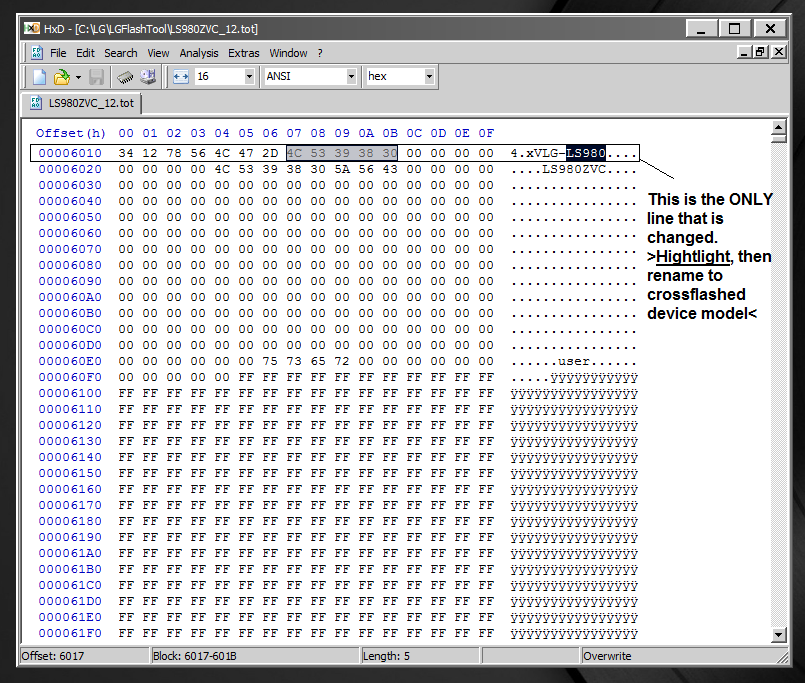This screenshot has height=683, width=805.
Task: Click hex byte 4C at column 07 in row 00006010
Action: (294, 153)
